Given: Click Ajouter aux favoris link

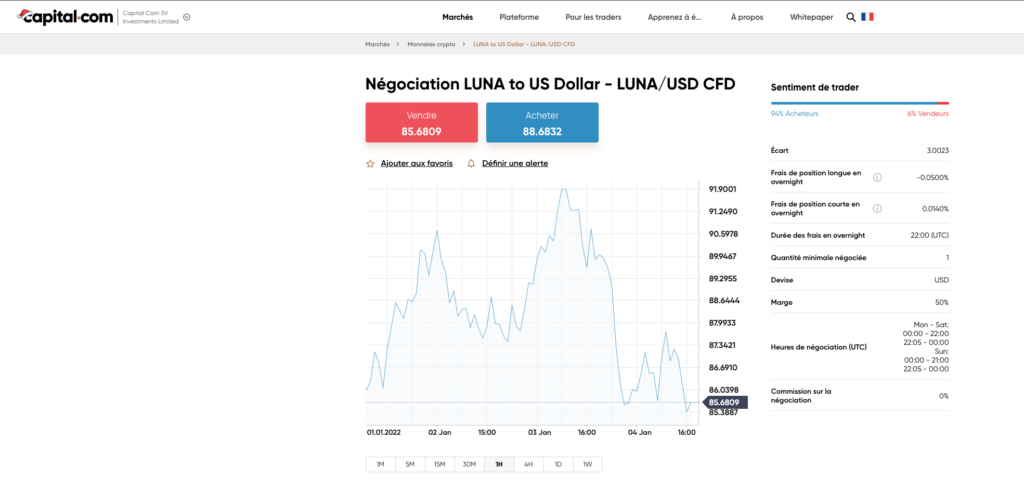Looking at the screenshot, I should coord(417,164).
